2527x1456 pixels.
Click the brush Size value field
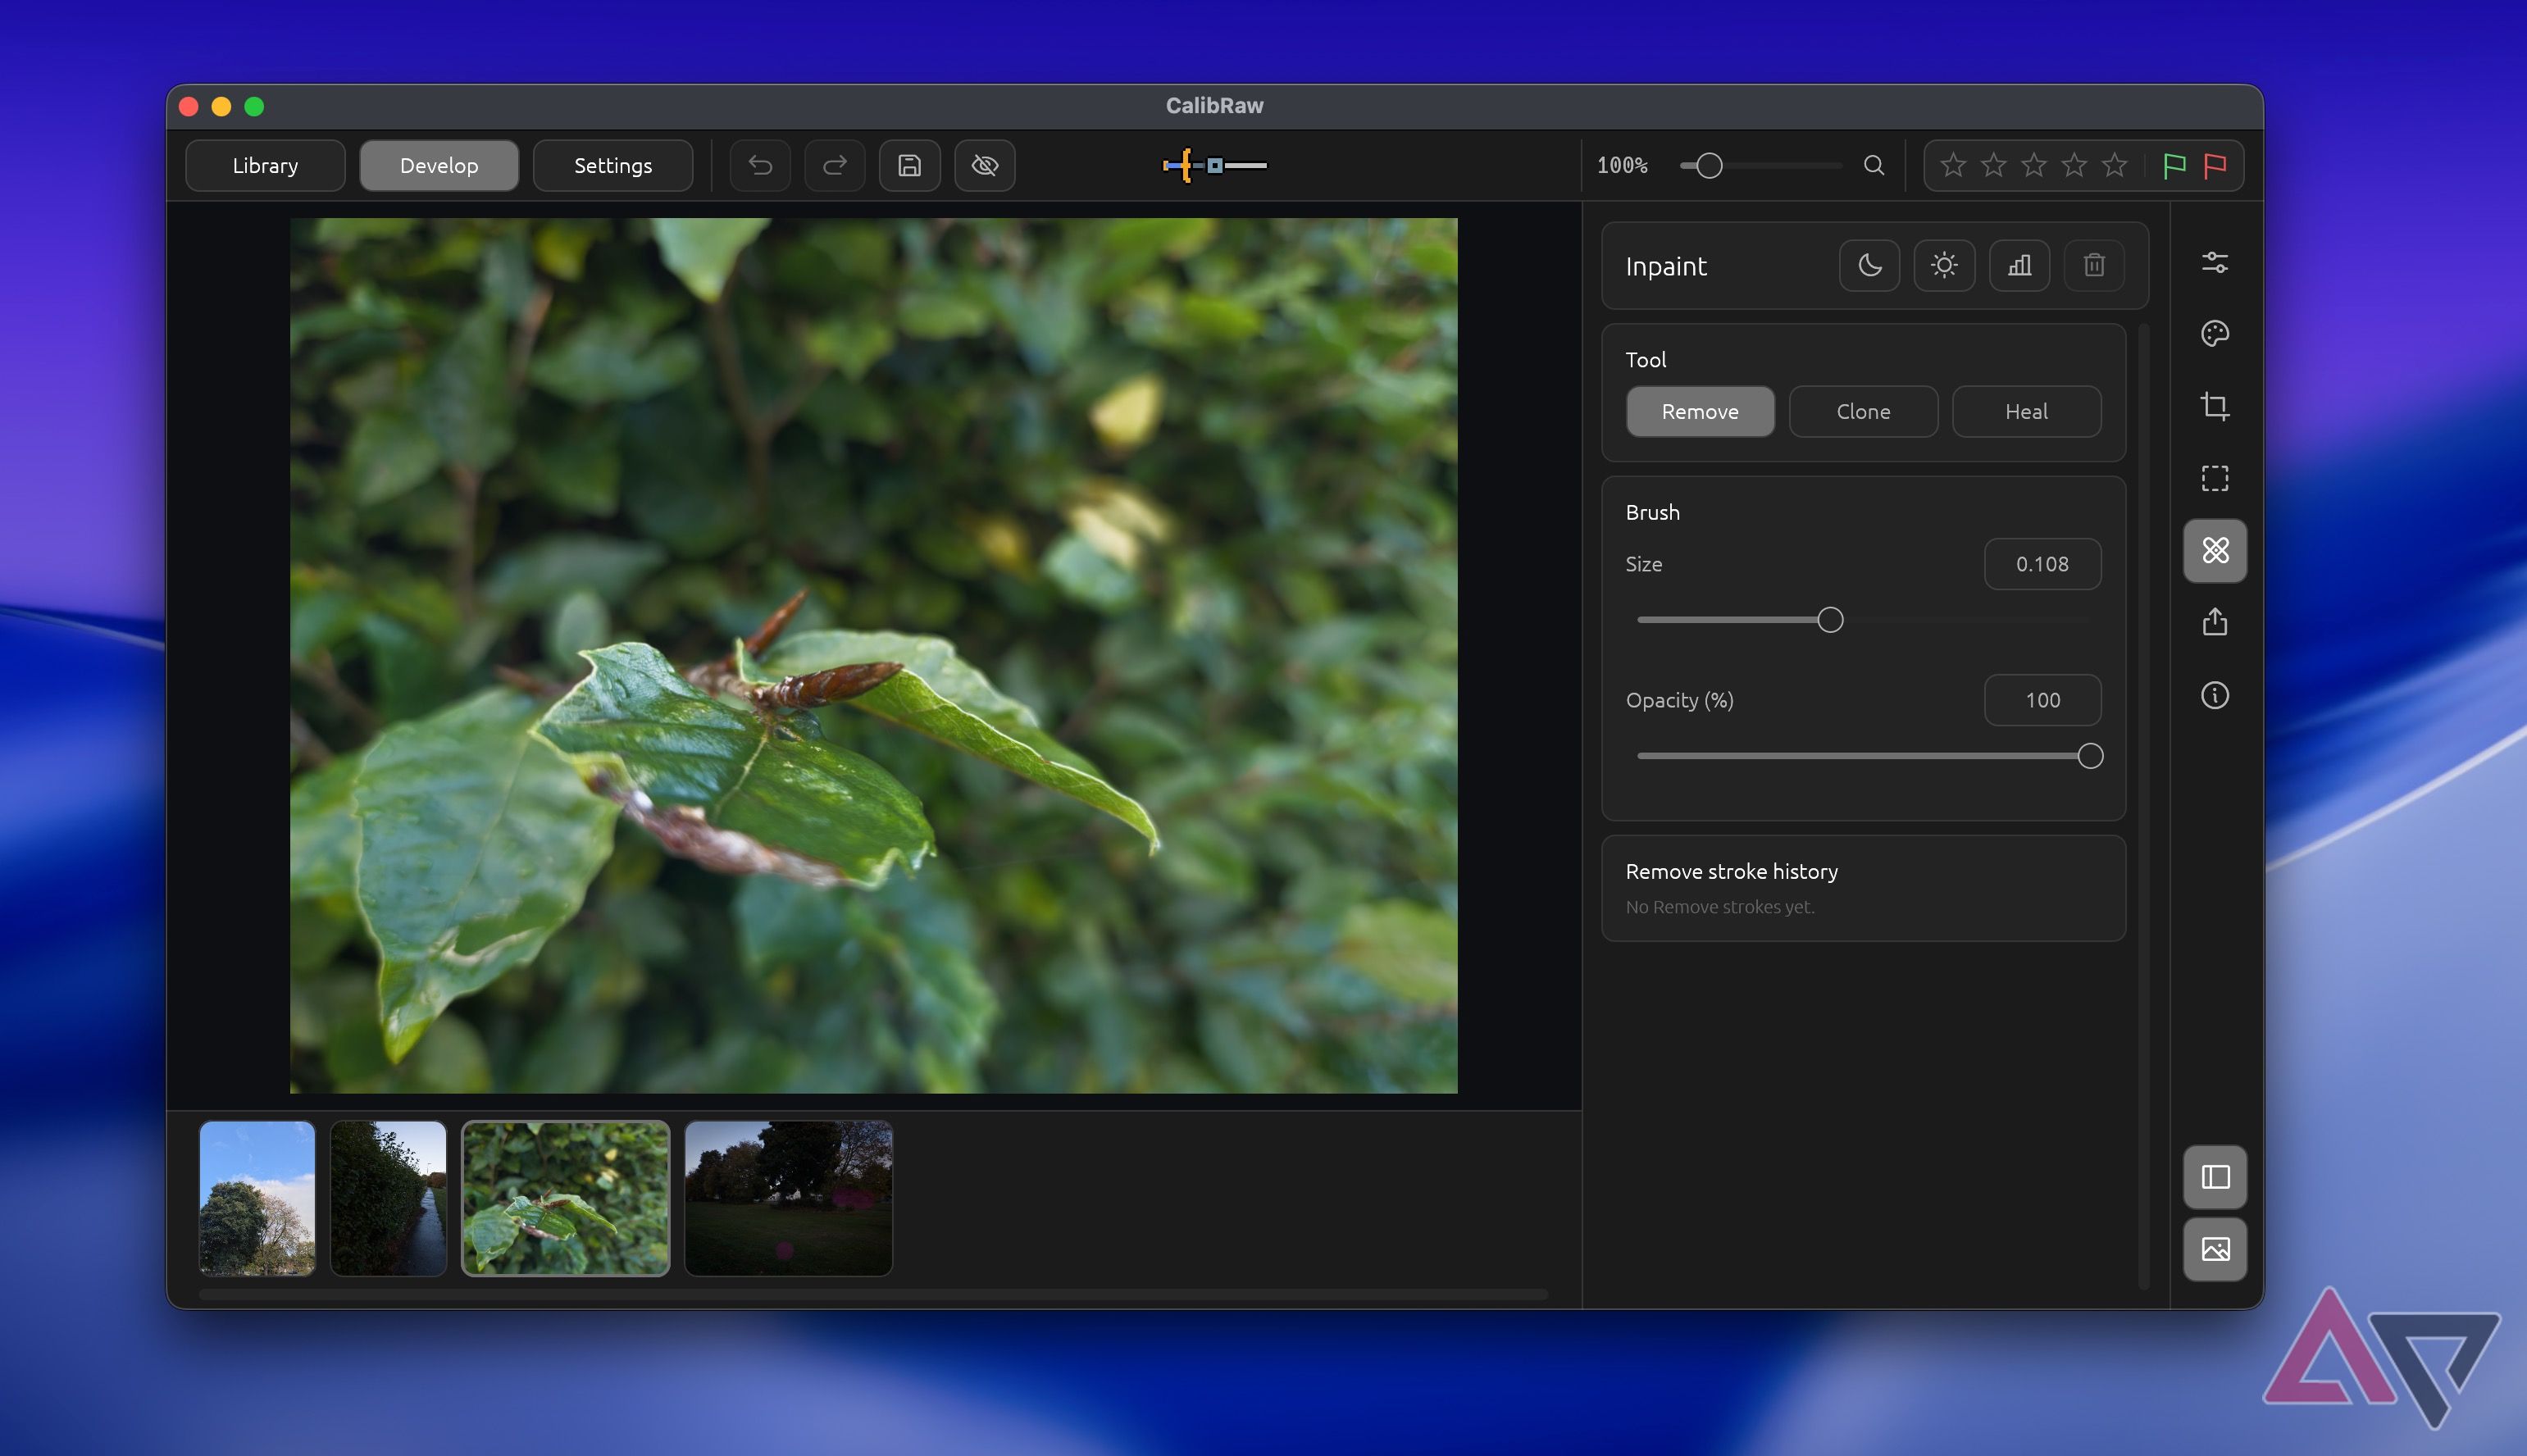pyautogui.click(x=2042, y=564)
